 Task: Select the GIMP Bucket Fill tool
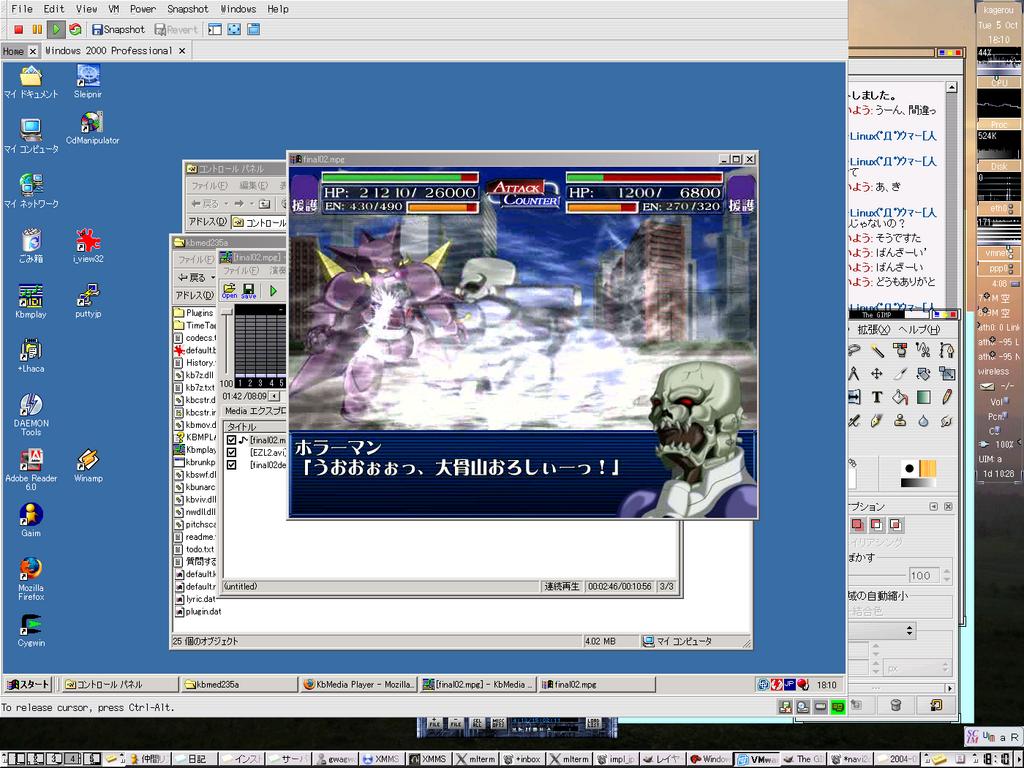(x=900, y=397)
